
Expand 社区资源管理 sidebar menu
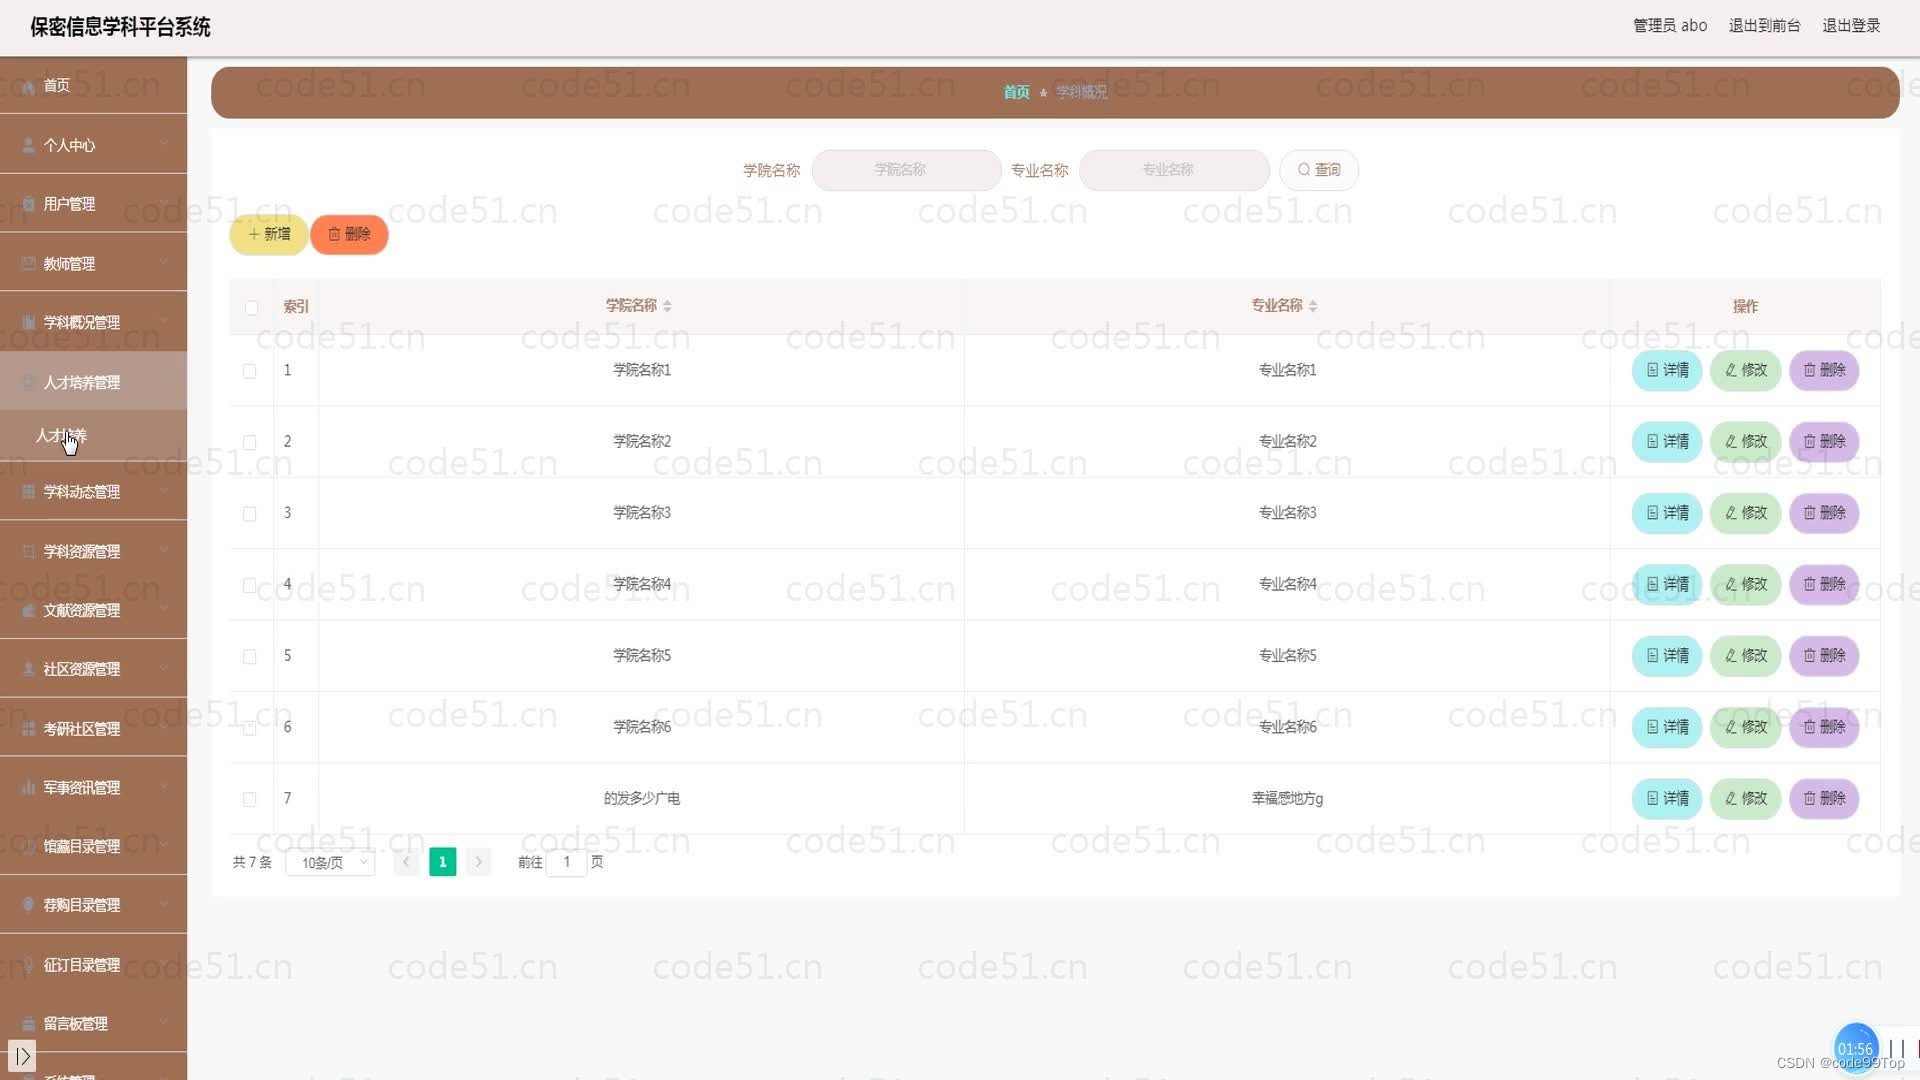(x=93, y=670)
